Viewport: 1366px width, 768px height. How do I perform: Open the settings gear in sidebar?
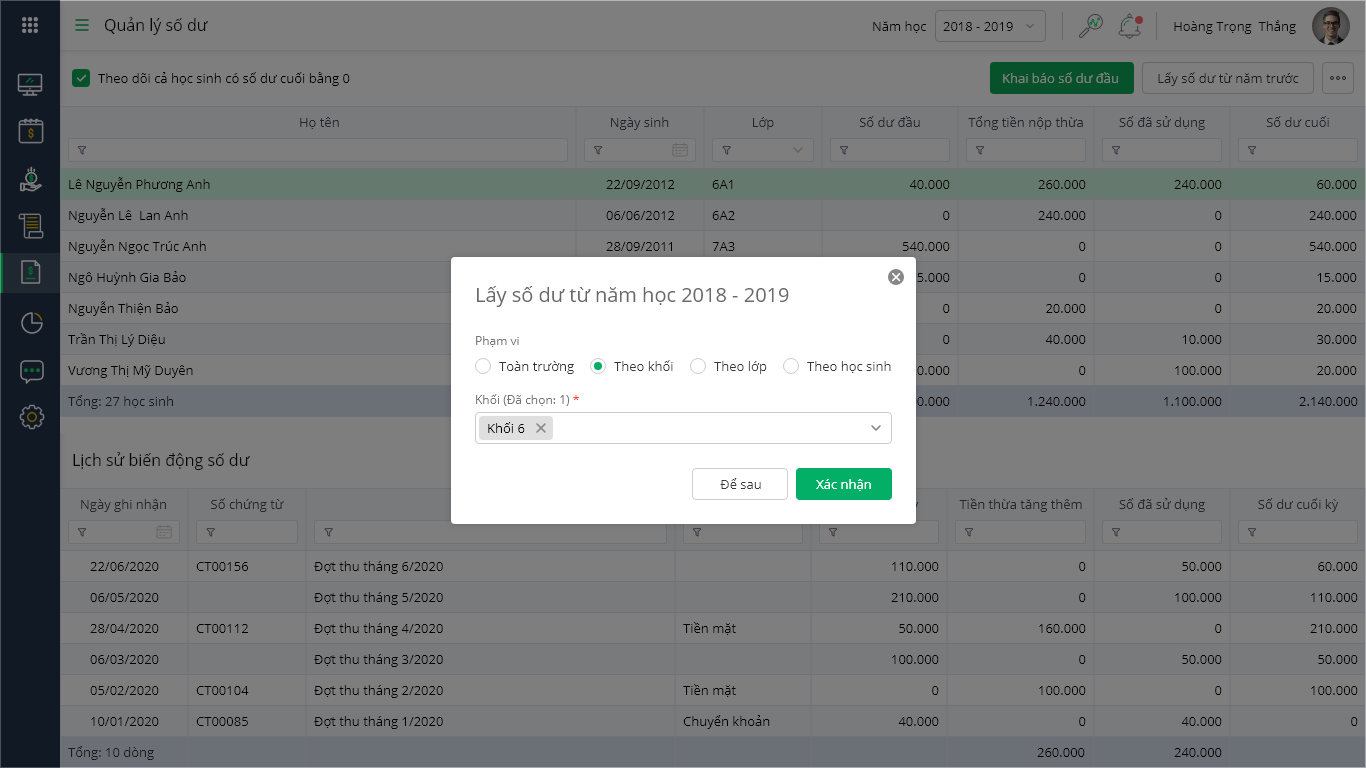pyautogui.click(x=31, y=417)
